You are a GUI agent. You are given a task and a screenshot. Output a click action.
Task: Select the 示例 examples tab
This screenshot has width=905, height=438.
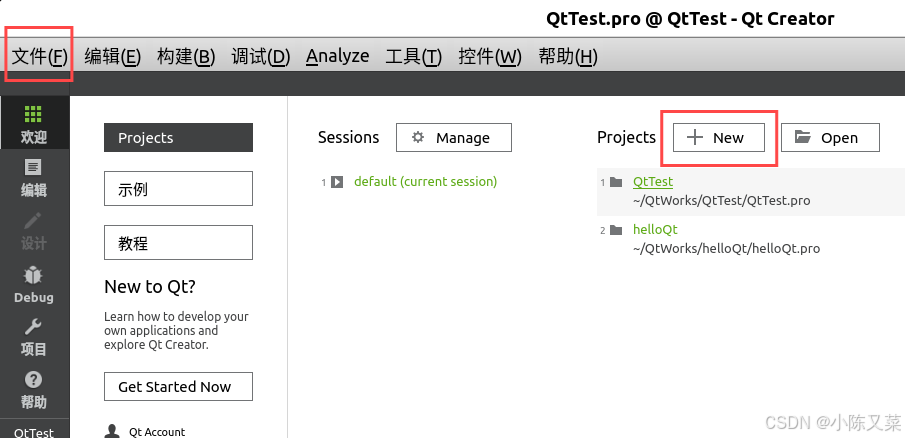[x=178, y=189]
